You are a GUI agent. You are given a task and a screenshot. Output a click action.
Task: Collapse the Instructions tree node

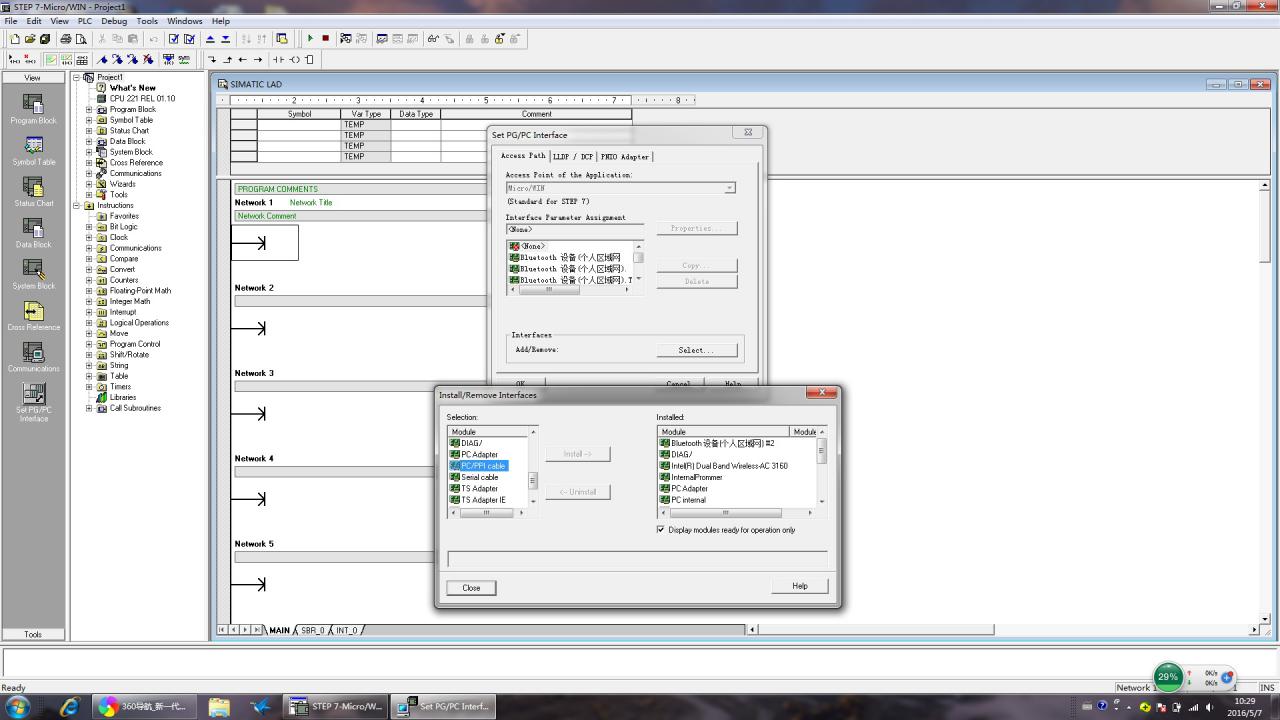77,206
